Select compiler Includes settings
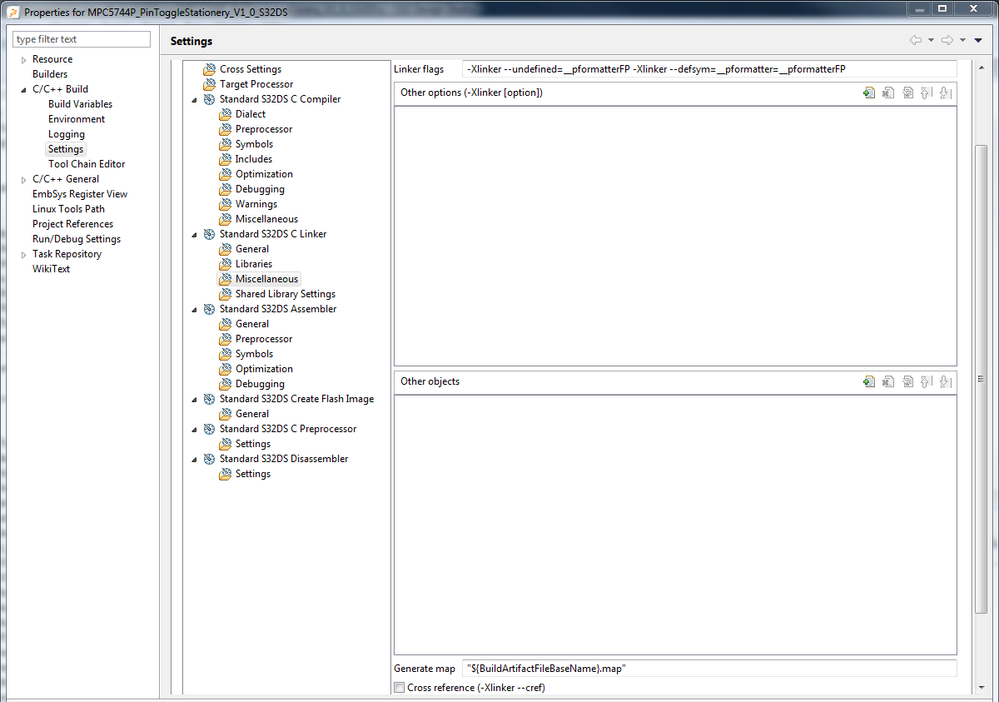Screen dimensions: 999x702 click(254, 159)
